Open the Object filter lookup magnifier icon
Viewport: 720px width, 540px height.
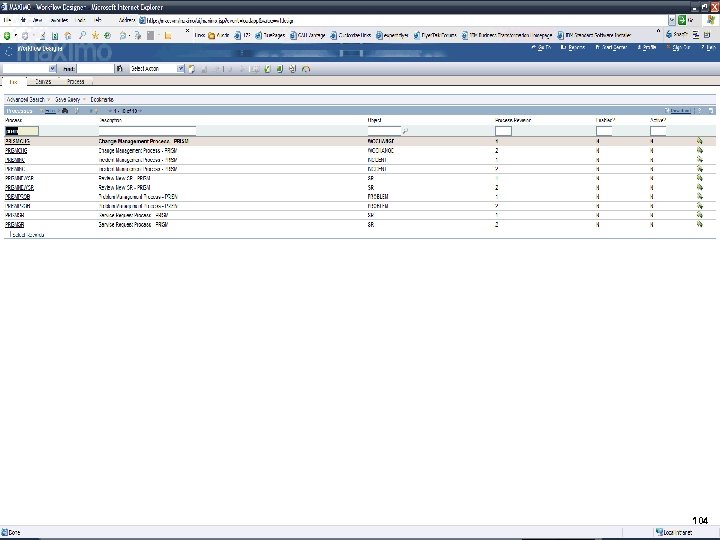[405, 131]
